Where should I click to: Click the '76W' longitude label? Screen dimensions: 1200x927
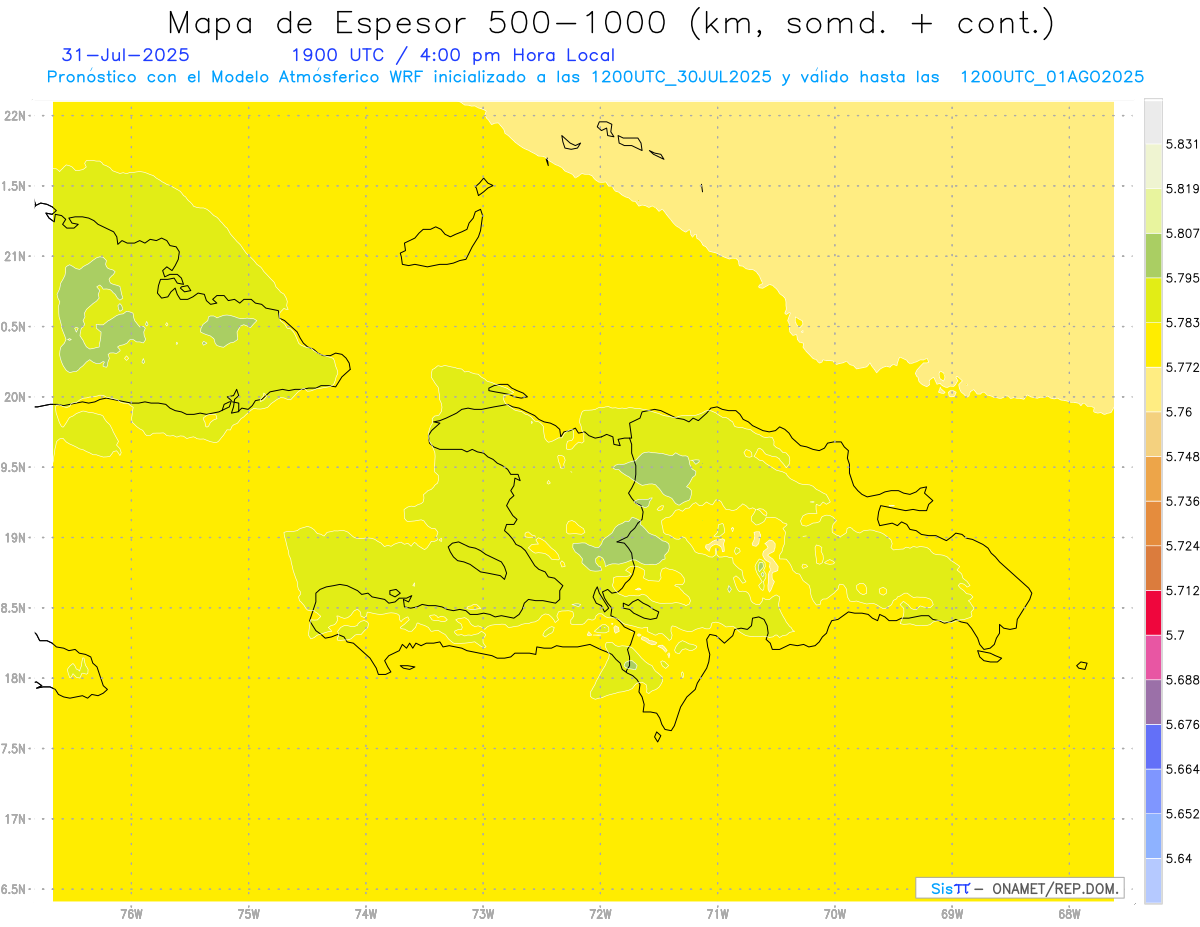click(131, 914)
